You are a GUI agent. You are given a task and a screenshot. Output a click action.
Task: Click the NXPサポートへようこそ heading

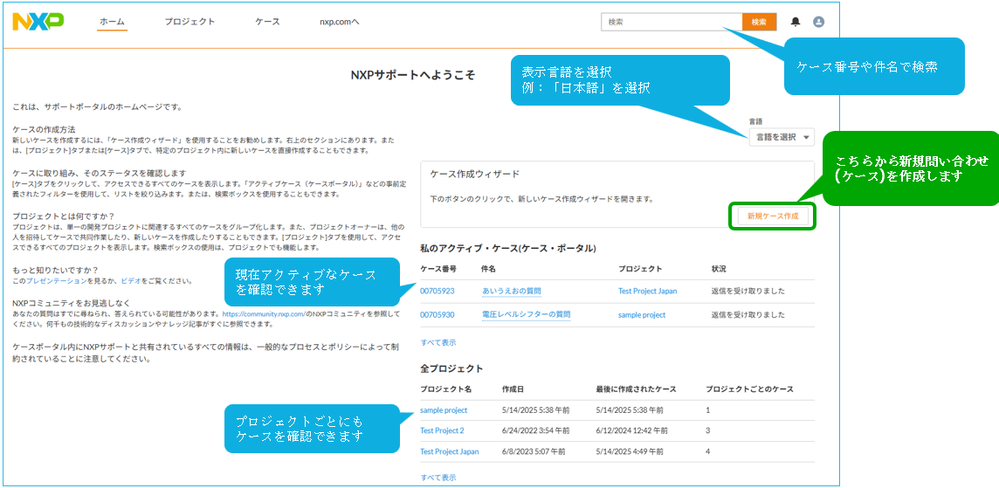click(x=413, y=75)
